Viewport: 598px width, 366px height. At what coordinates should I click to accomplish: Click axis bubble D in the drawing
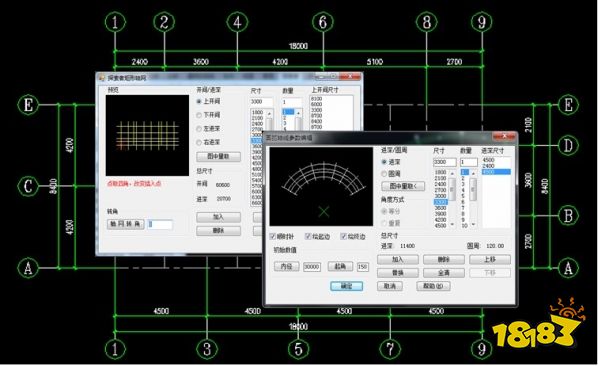pyautogui.click(x=568, y=145)
